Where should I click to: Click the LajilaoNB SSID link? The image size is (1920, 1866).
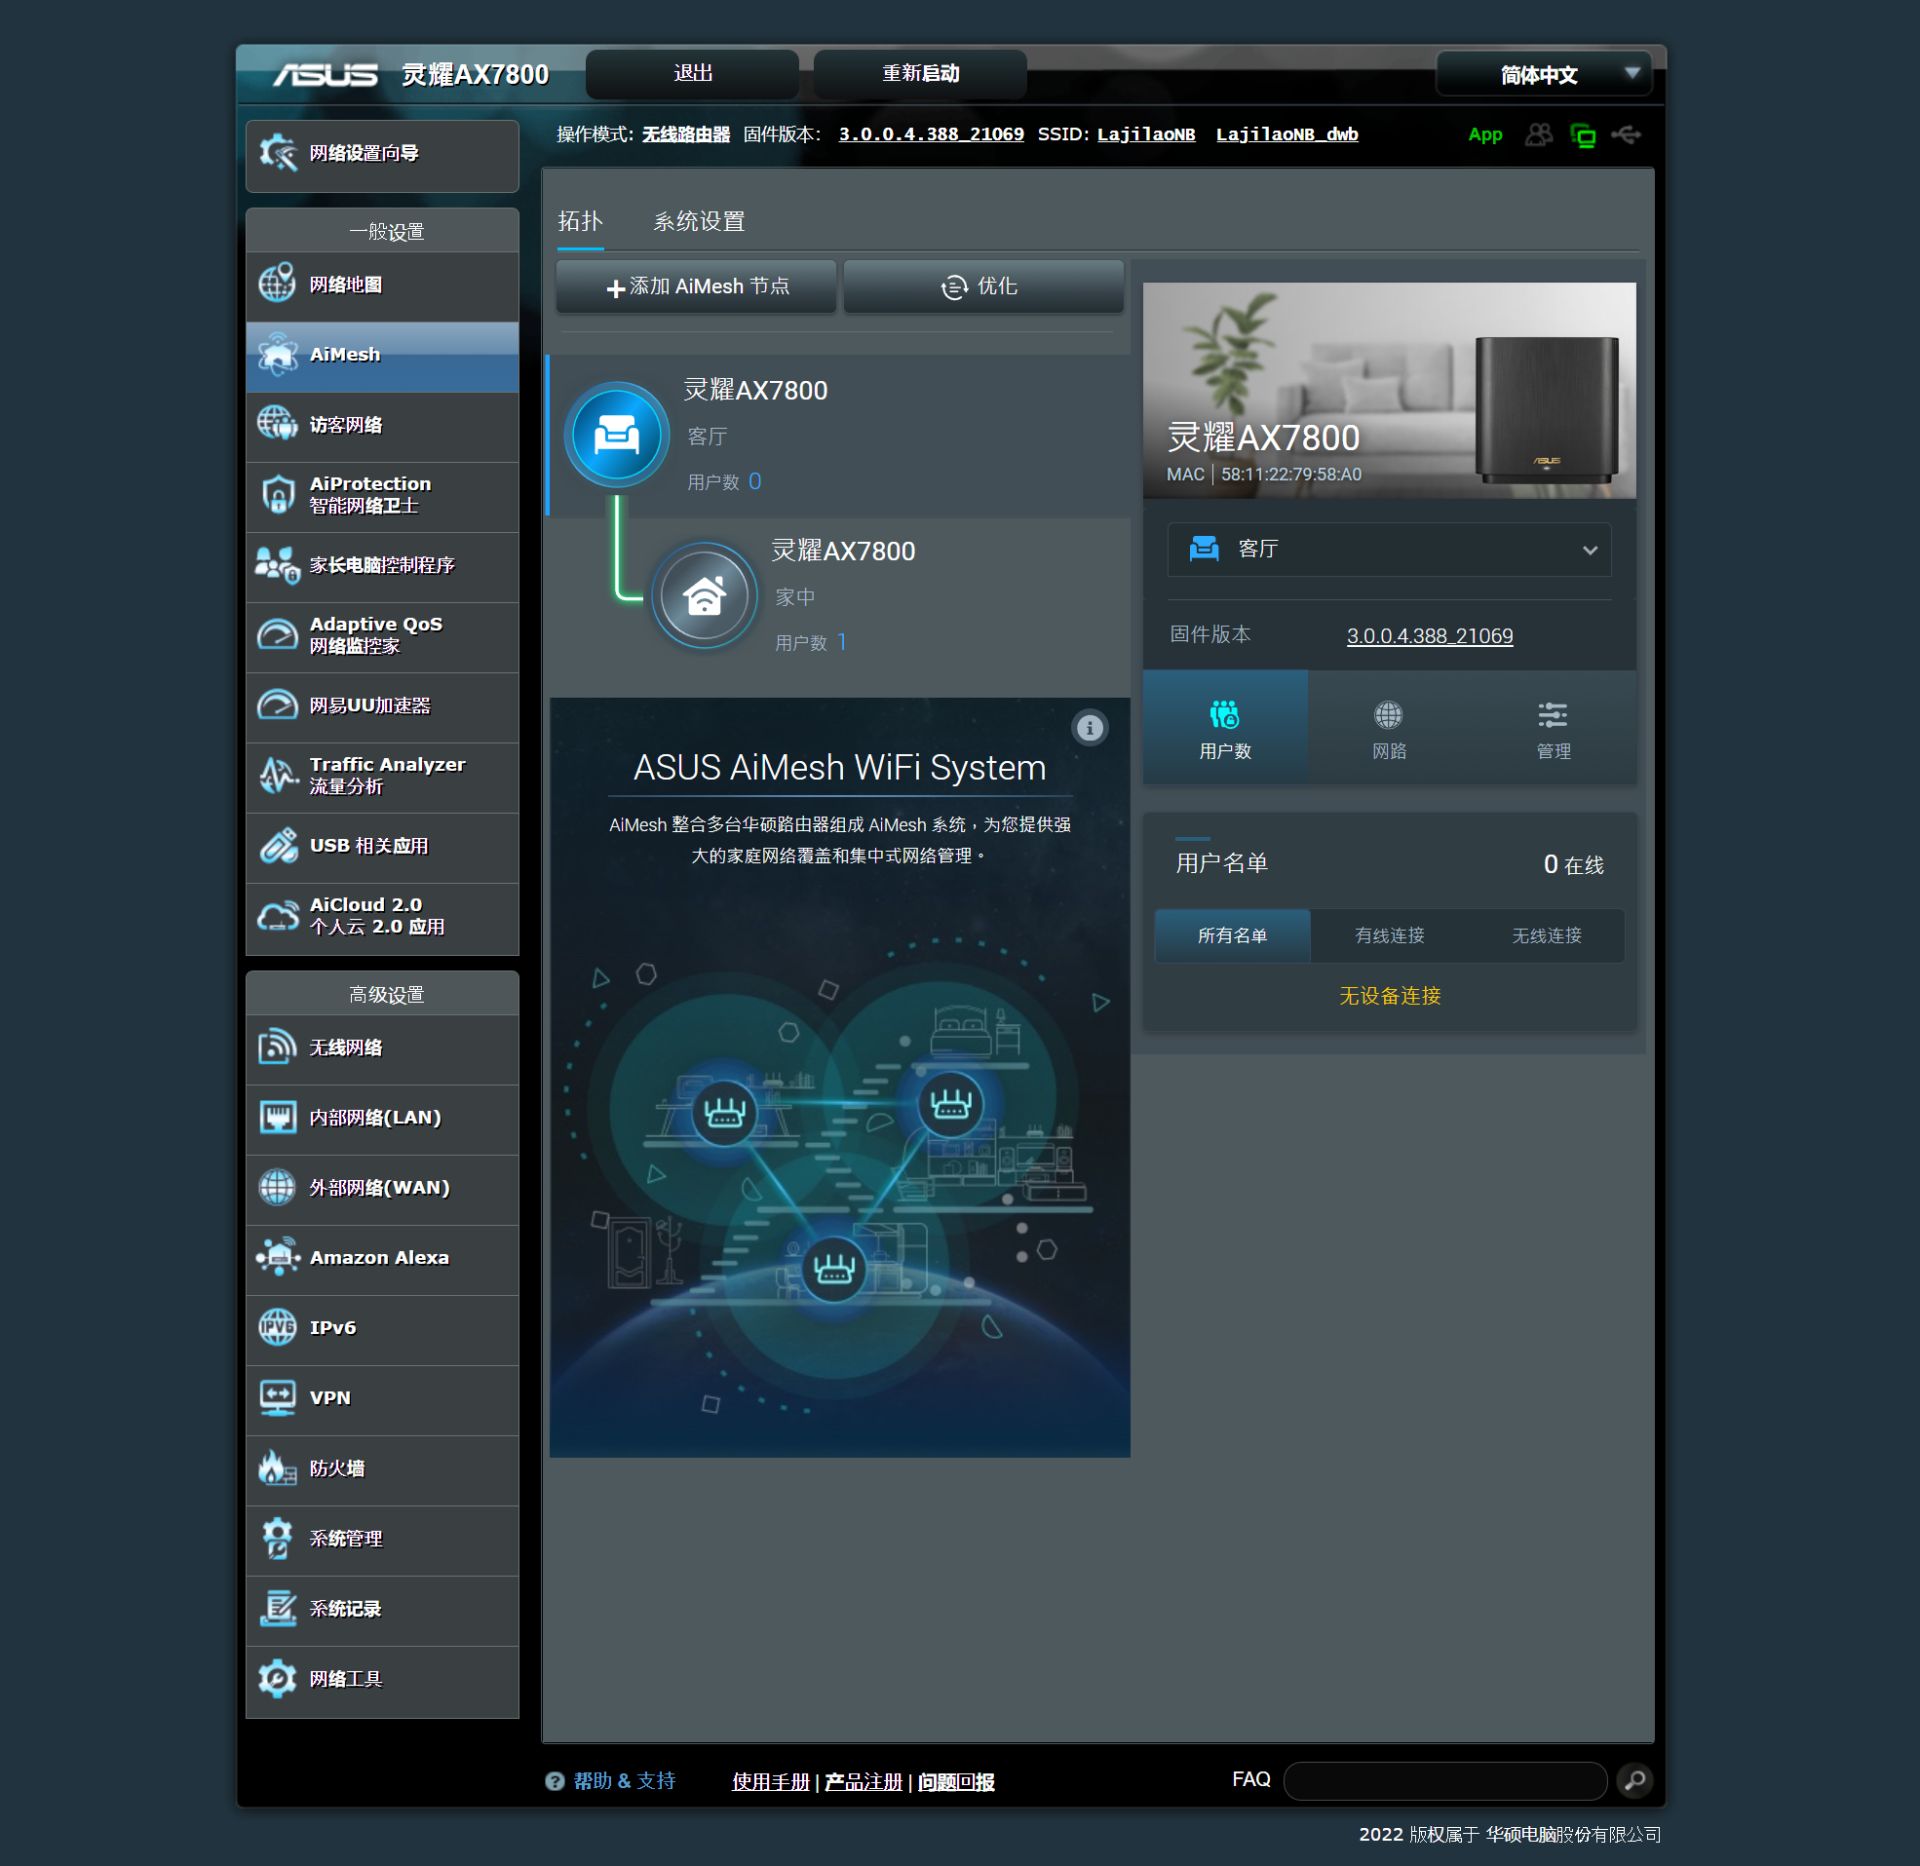tap(1146, 135)
